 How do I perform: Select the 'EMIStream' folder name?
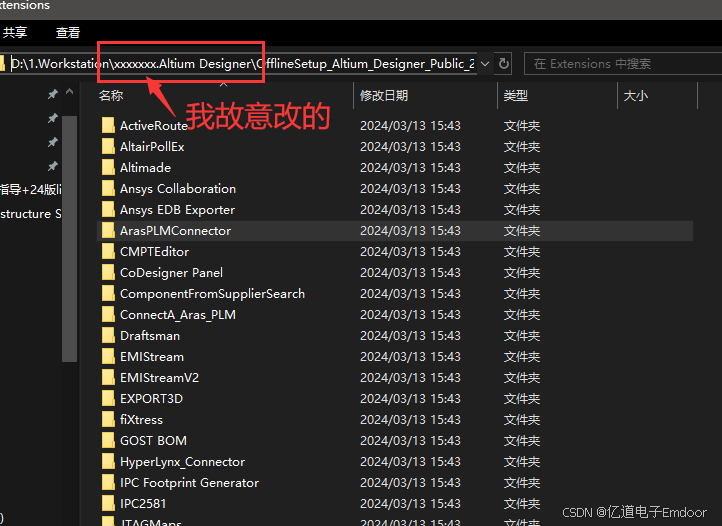click(152, 357)
